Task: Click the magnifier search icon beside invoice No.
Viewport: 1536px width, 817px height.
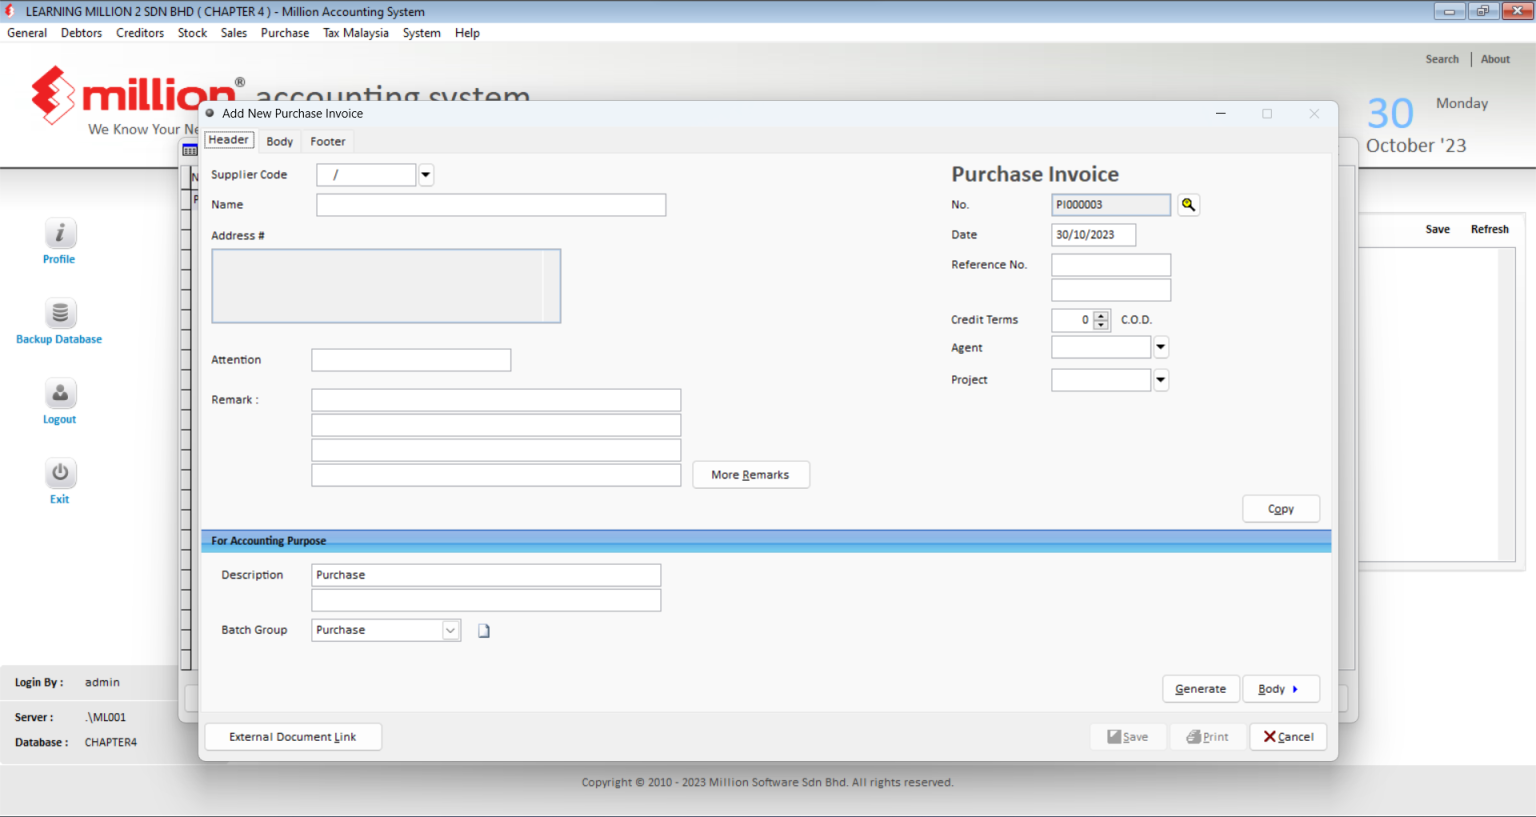Action: (1188, 204)
